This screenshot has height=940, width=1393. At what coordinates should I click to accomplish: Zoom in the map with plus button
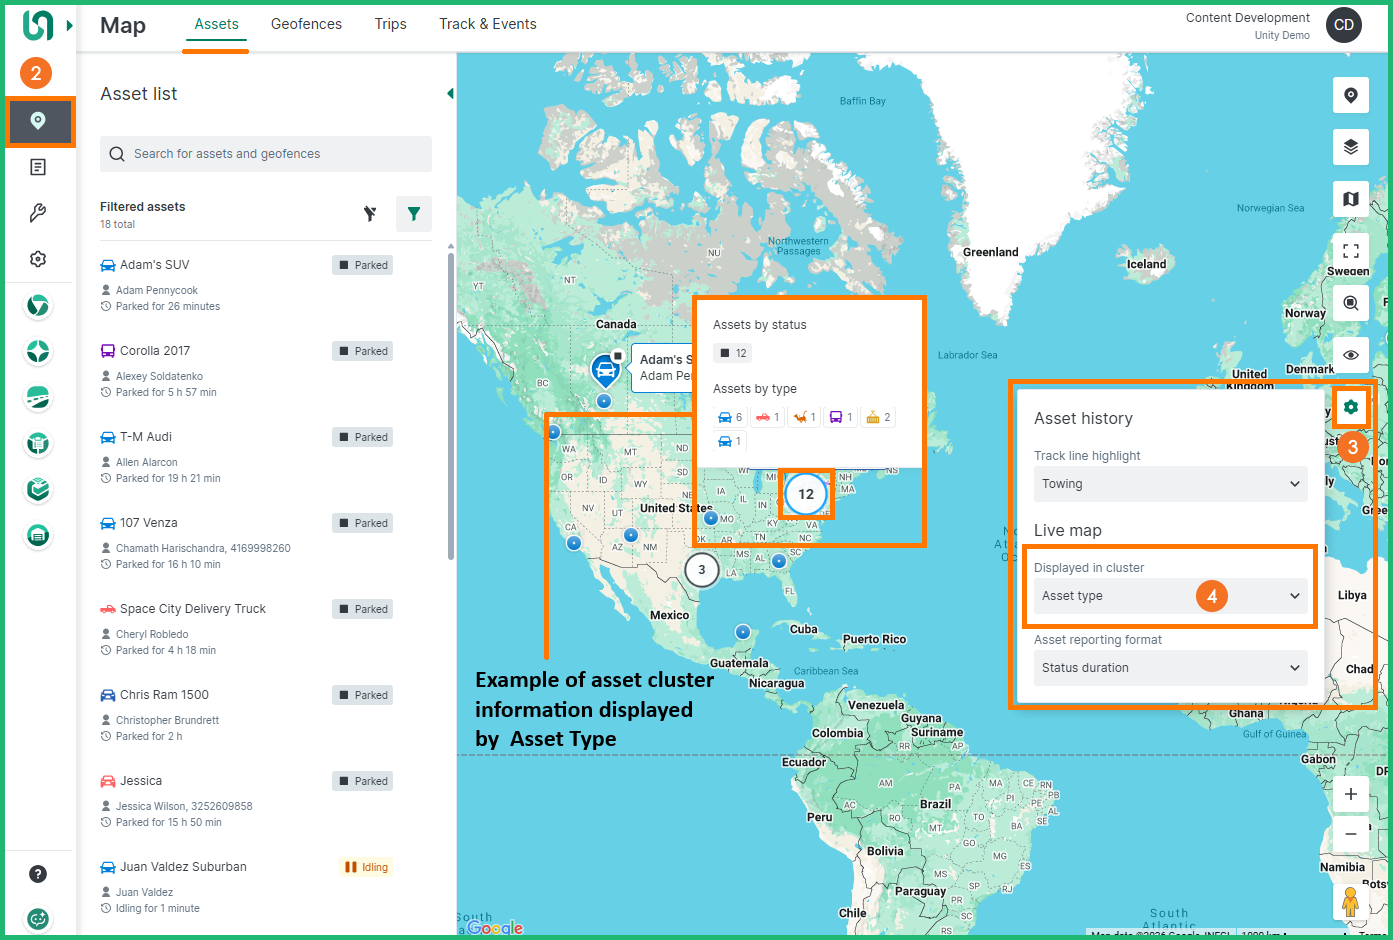point(1350,794)
